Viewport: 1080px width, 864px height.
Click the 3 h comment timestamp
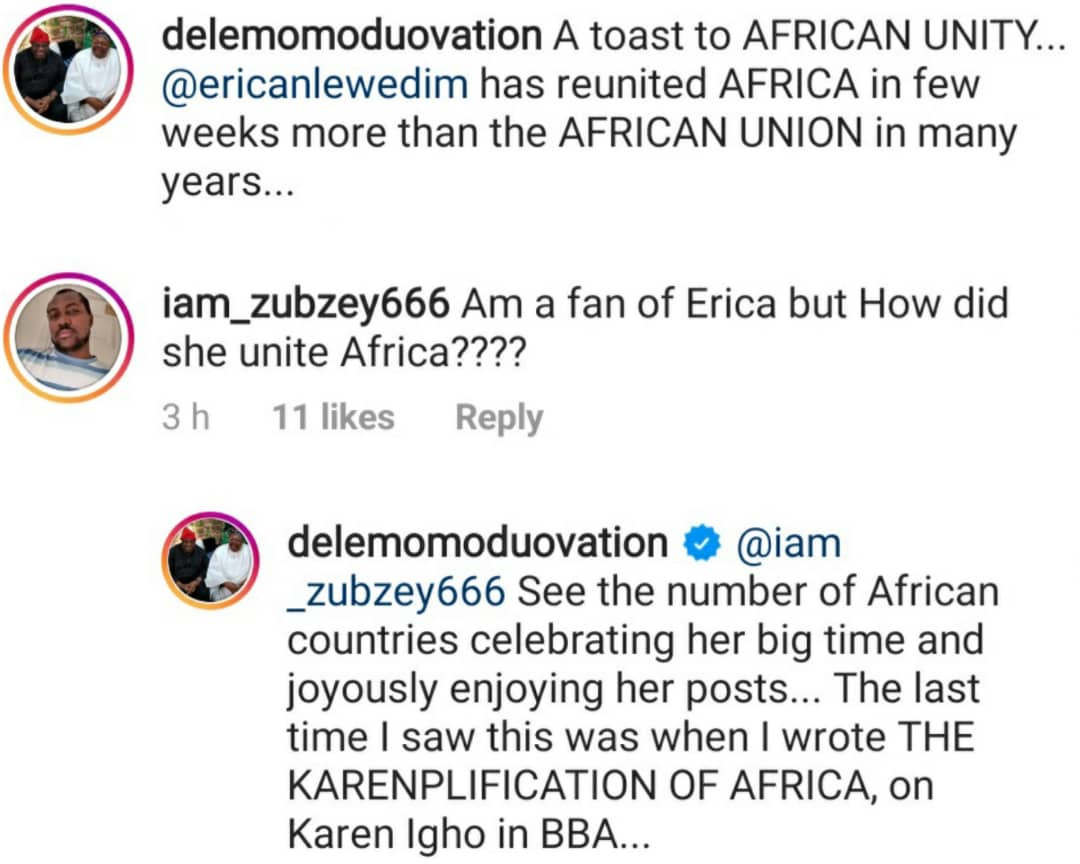coord(186,417)
